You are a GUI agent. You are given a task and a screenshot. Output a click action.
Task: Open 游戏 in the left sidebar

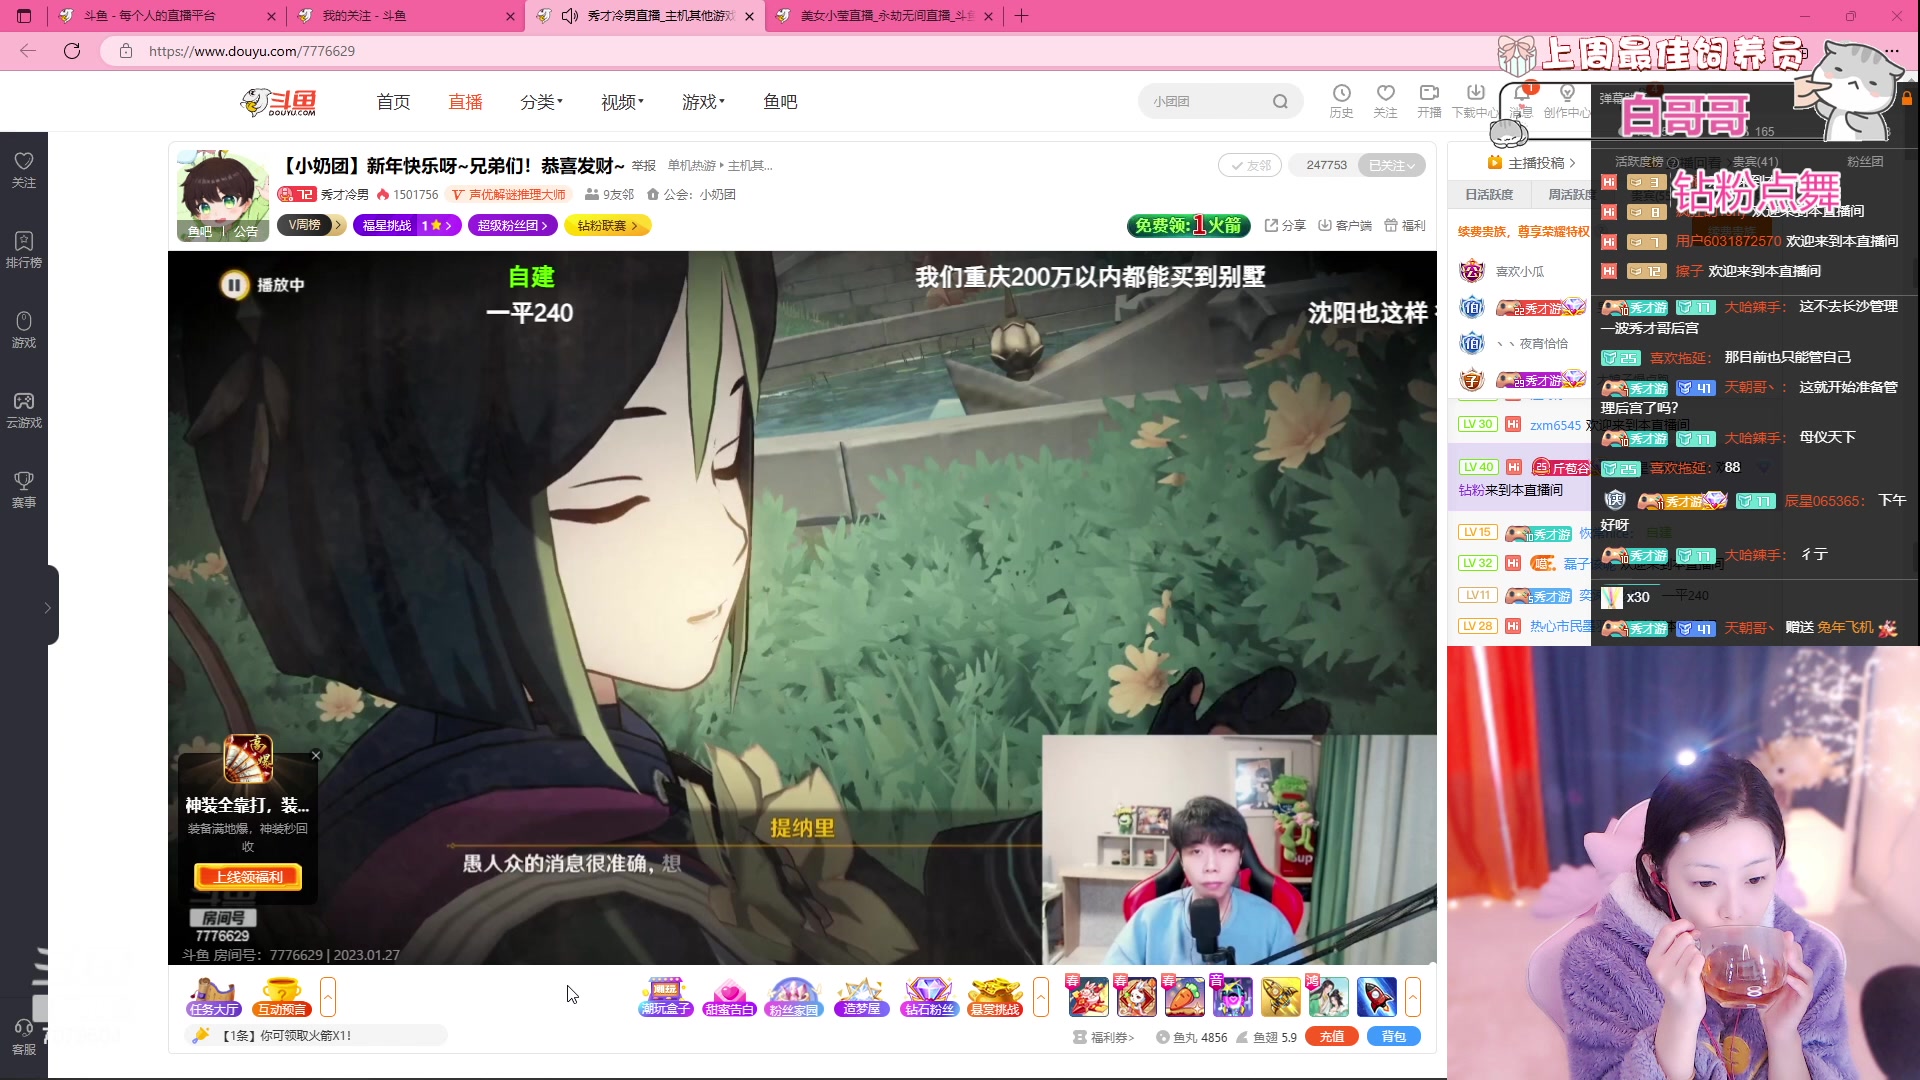click(x=24, y=329)
